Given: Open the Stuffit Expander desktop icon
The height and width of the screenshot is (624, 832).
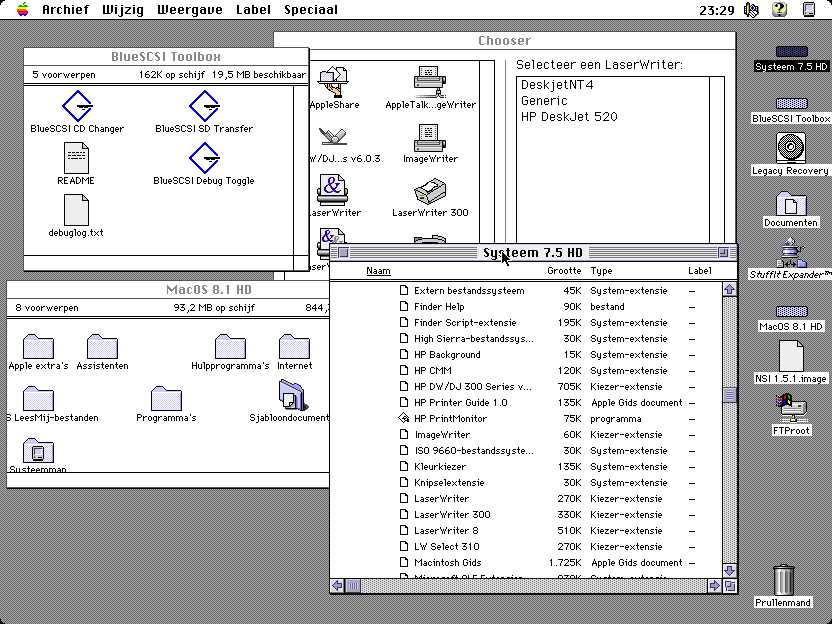Looking at the screenshot, I should [x=791, y=253].
